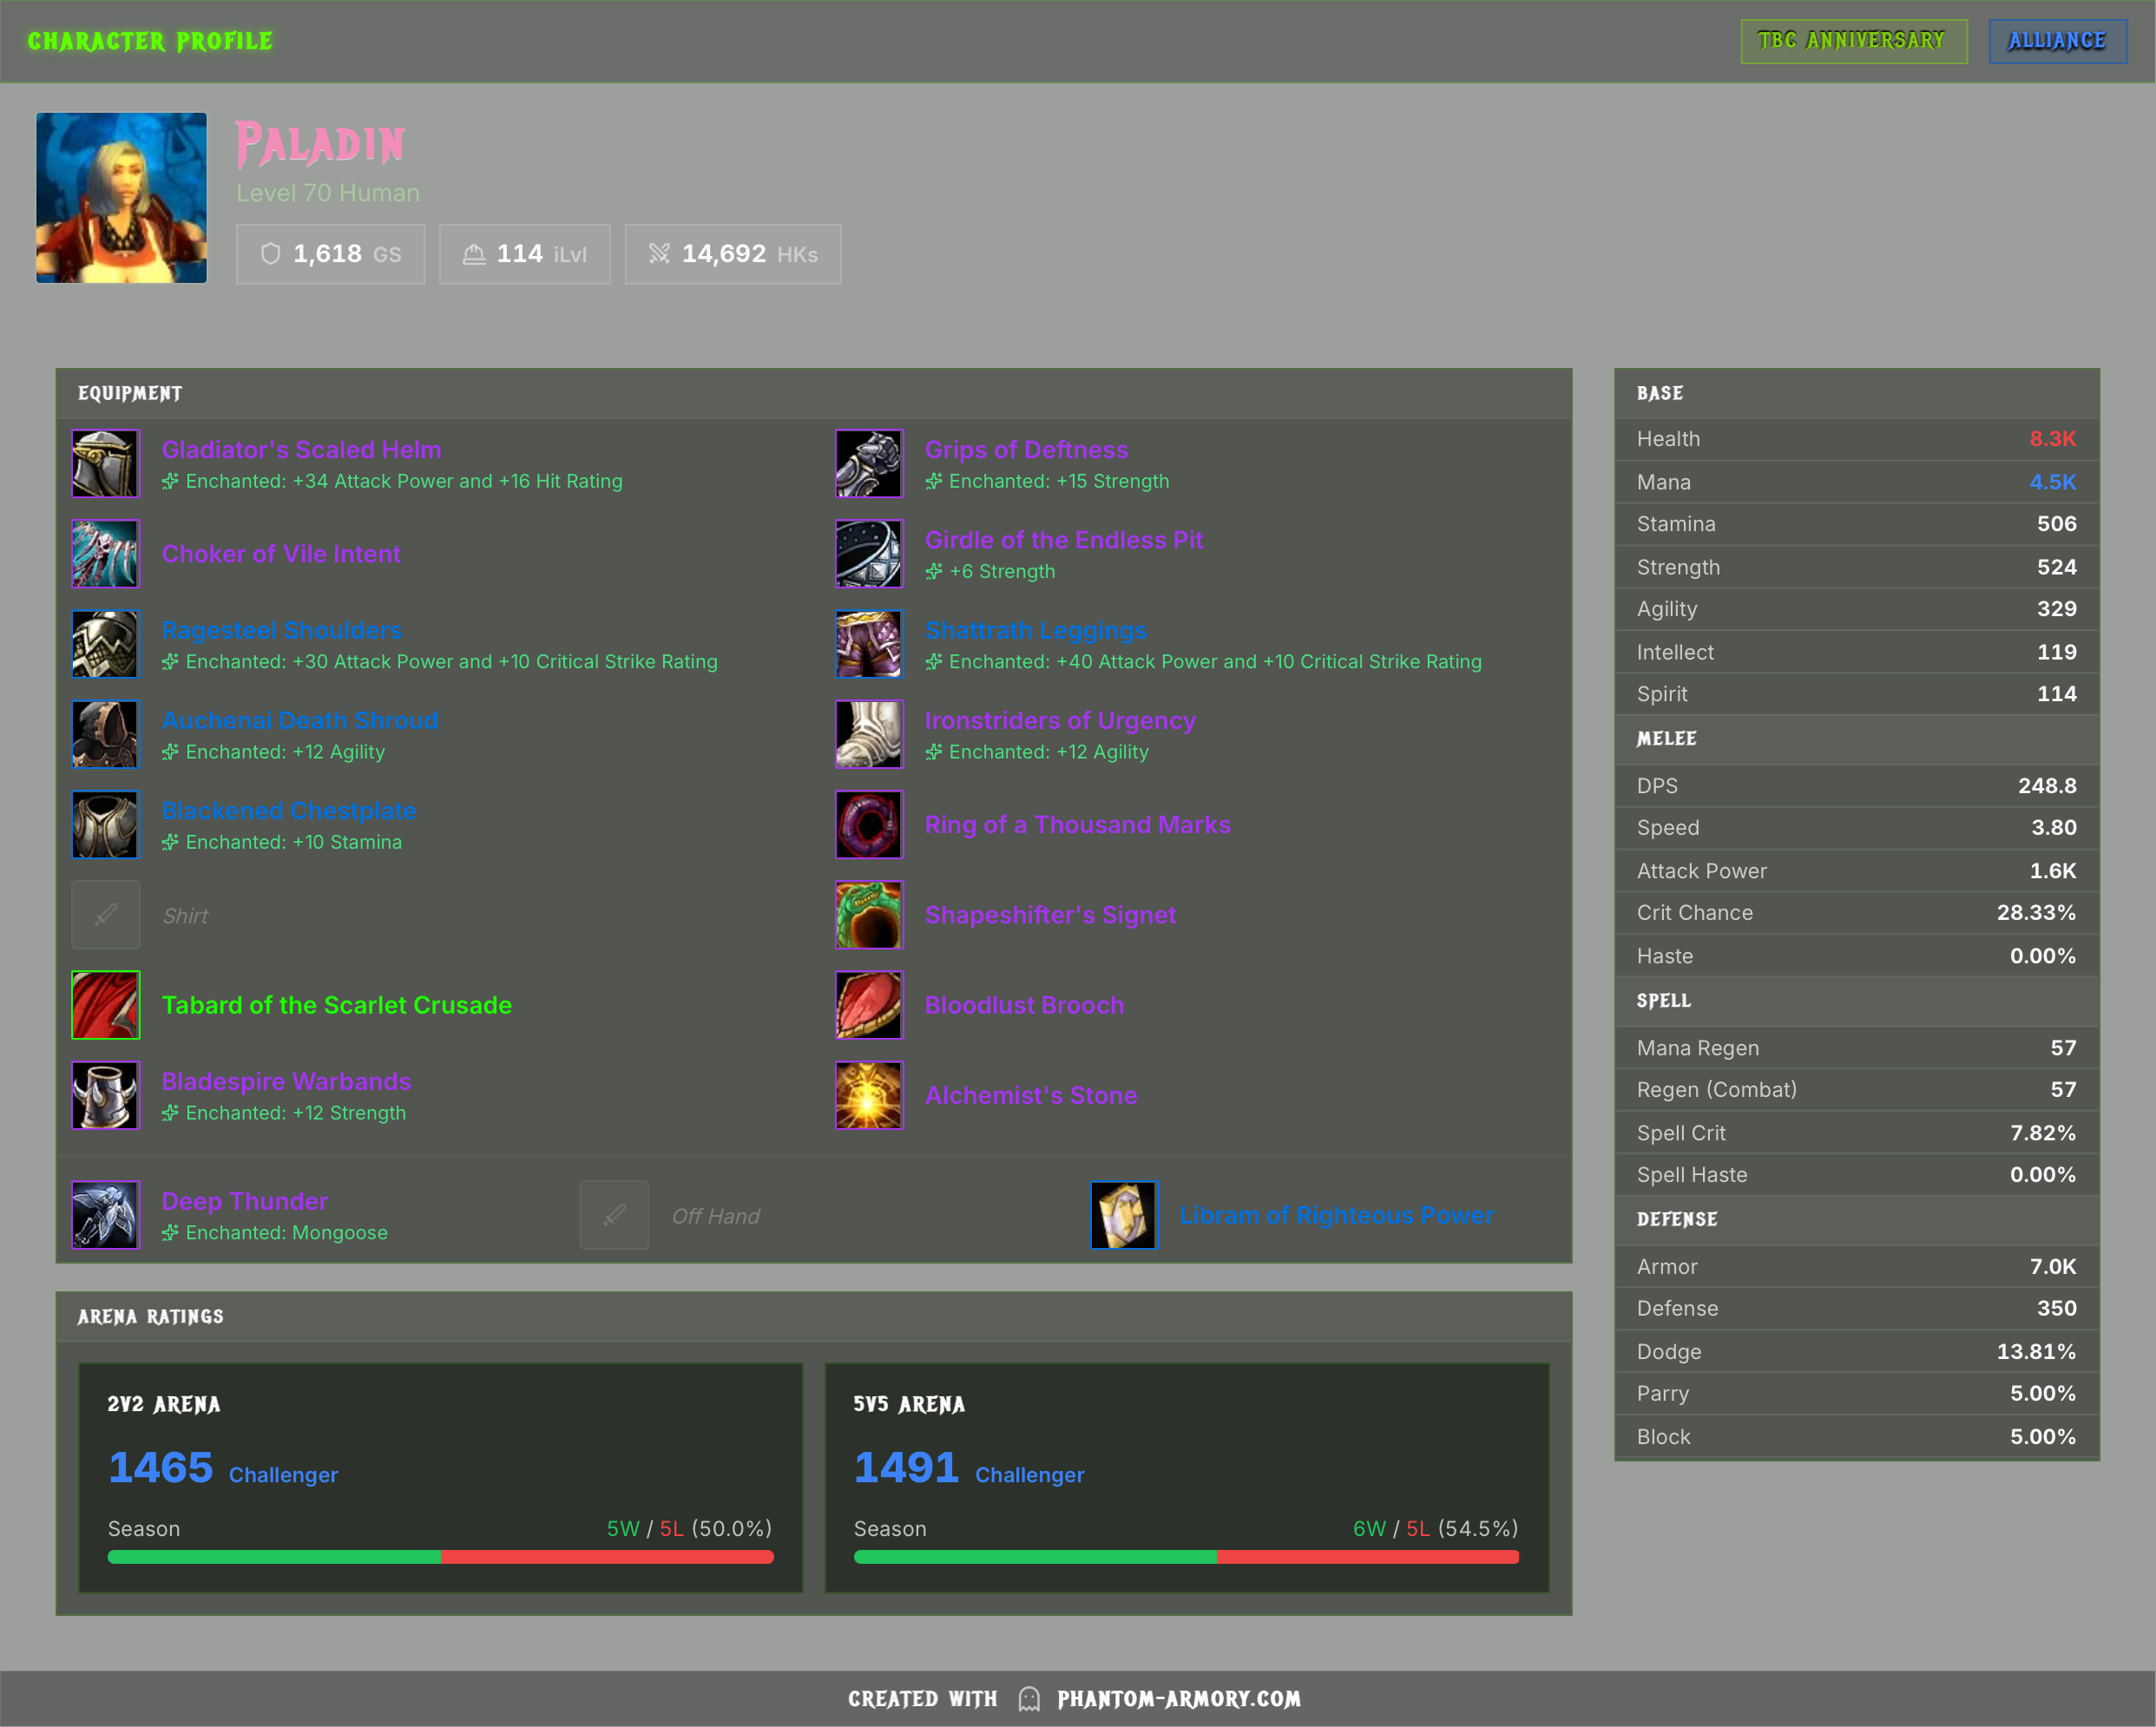Viewport: 2156px width, 1727px height.
Task: Click the Grips of Deftness icon
Action: tap(869, 464)
